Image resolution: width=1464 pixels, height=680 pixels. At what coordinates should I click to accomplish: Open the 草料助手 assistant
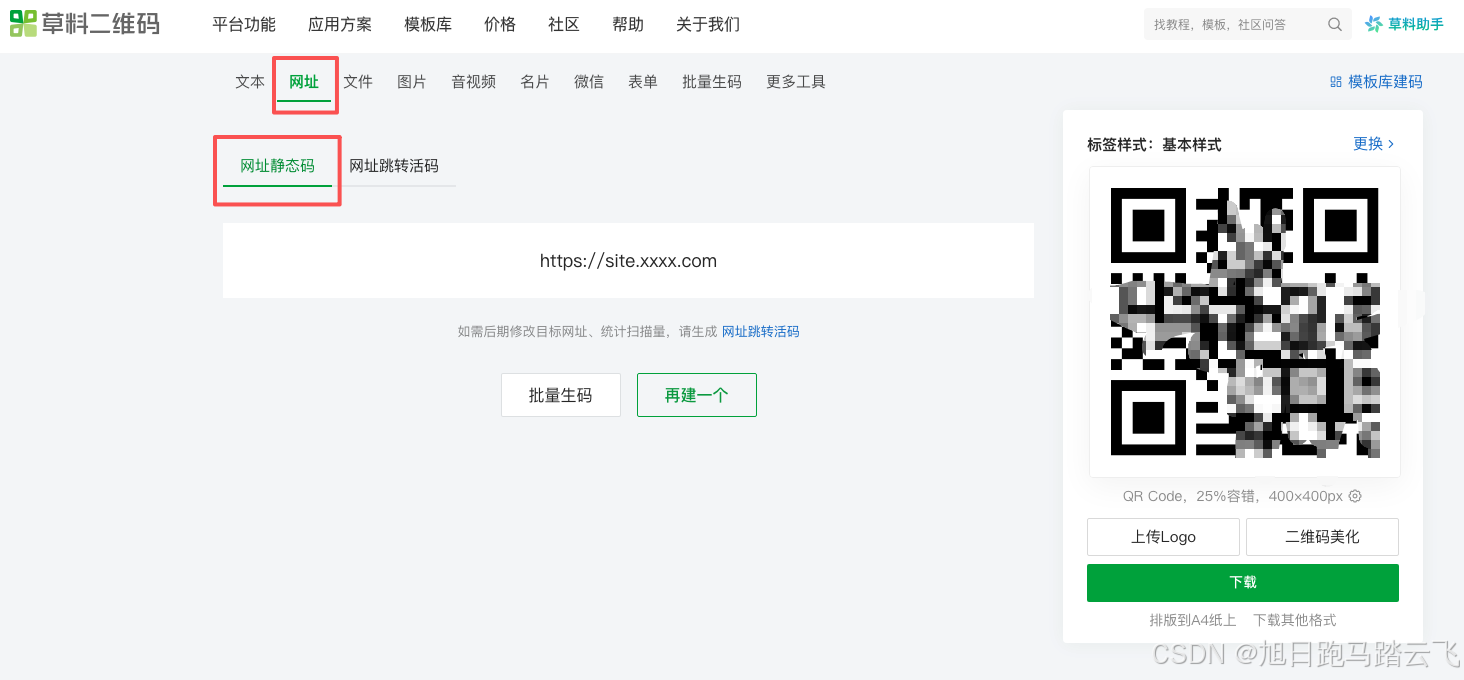[1405, 24]
